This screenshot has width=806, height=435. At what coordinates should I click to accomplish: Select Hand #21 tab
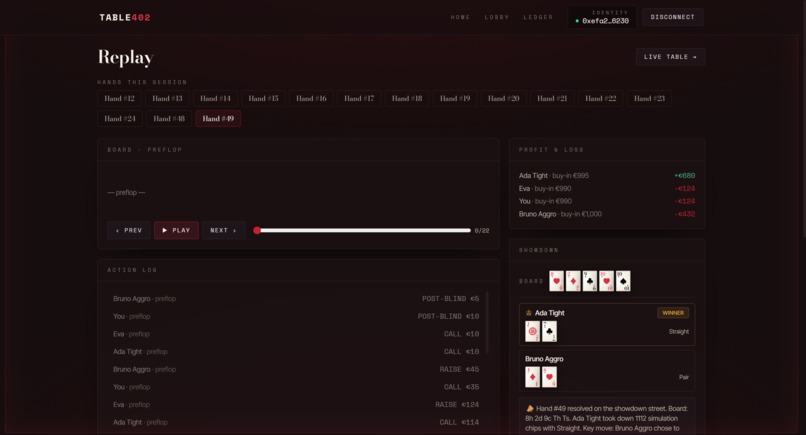[552, 98]
